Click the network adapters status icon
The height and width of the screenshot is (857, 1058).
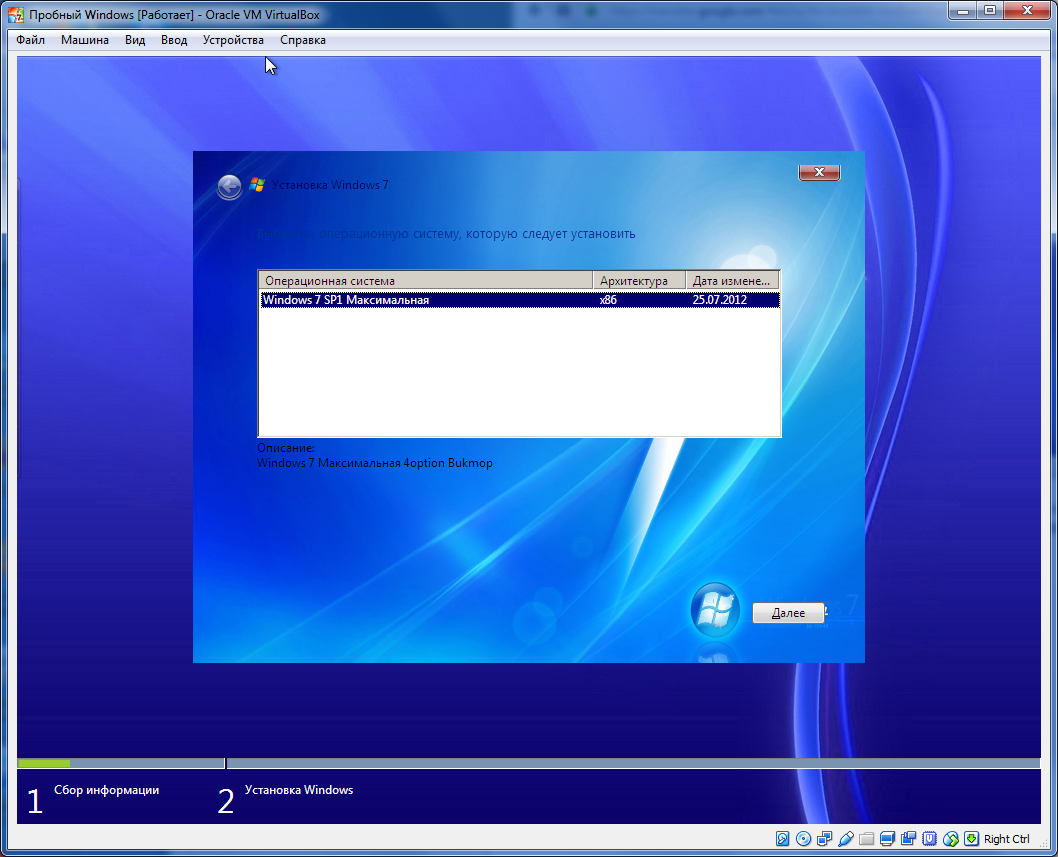click(x=825, y=839)
